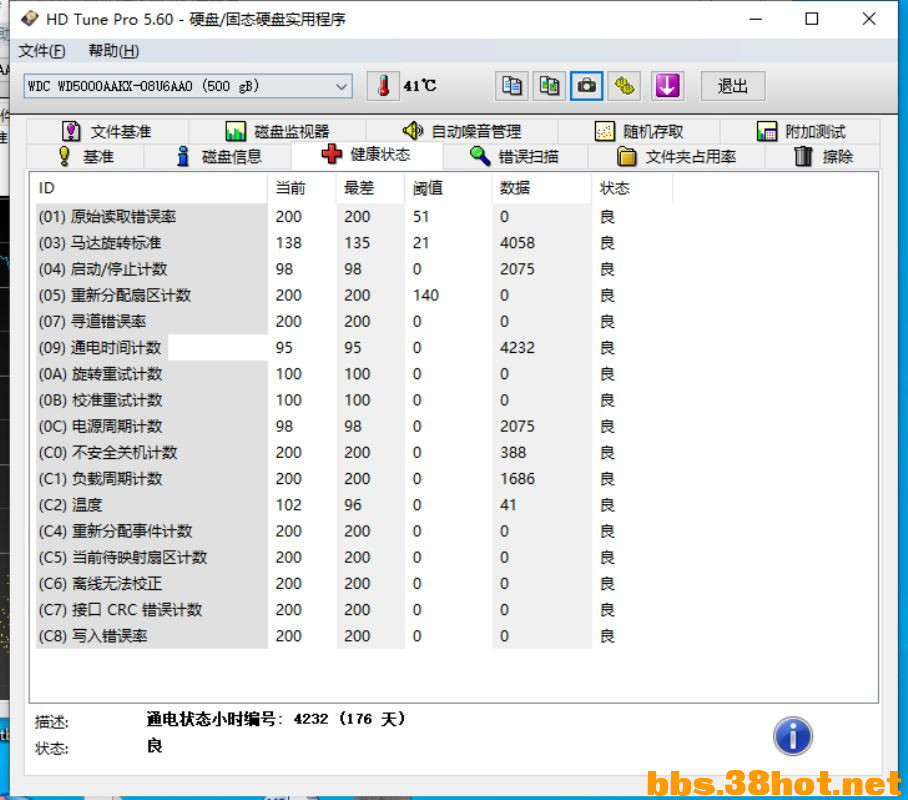Viewport: 908px width, 800px height.
Task: Click the threshold value 51
Action: [x=421, y=217]
